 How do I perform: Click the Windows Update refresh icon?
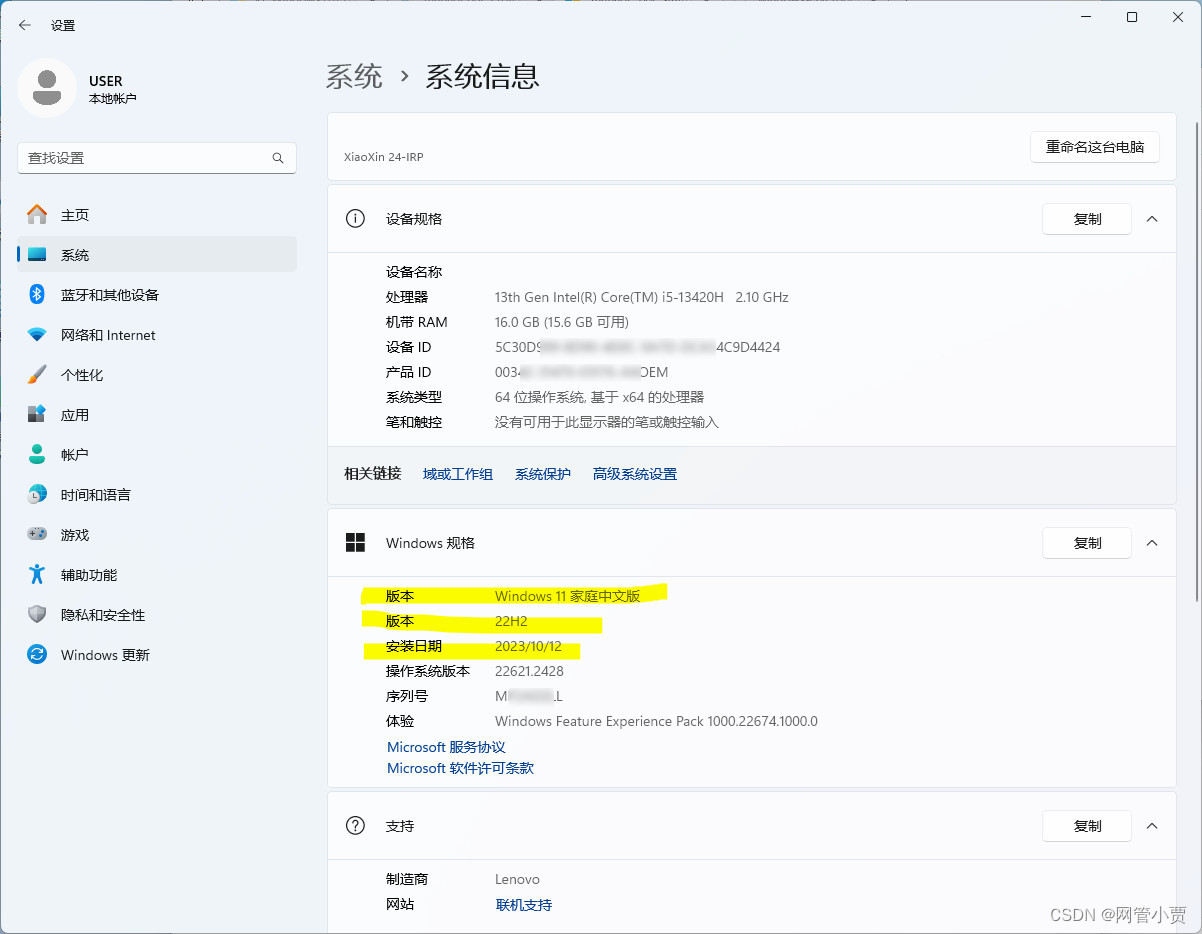pyautogui.click(x=37, y=655)
